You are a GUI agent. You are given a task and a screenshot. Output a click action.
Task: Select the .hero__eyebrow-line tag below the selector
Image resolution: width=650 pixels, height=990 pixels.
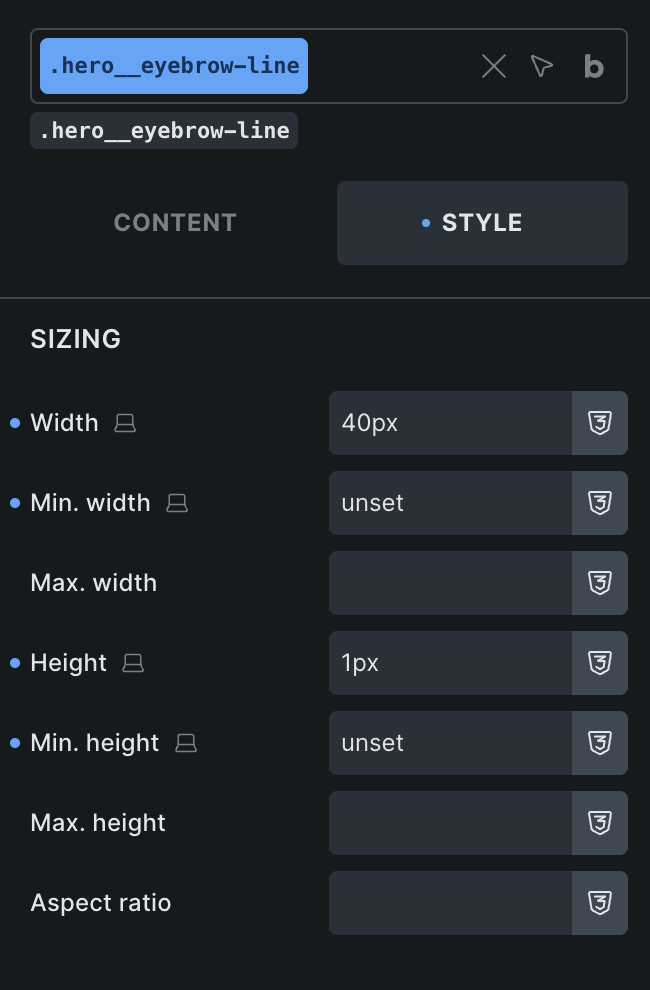point(164,130)
